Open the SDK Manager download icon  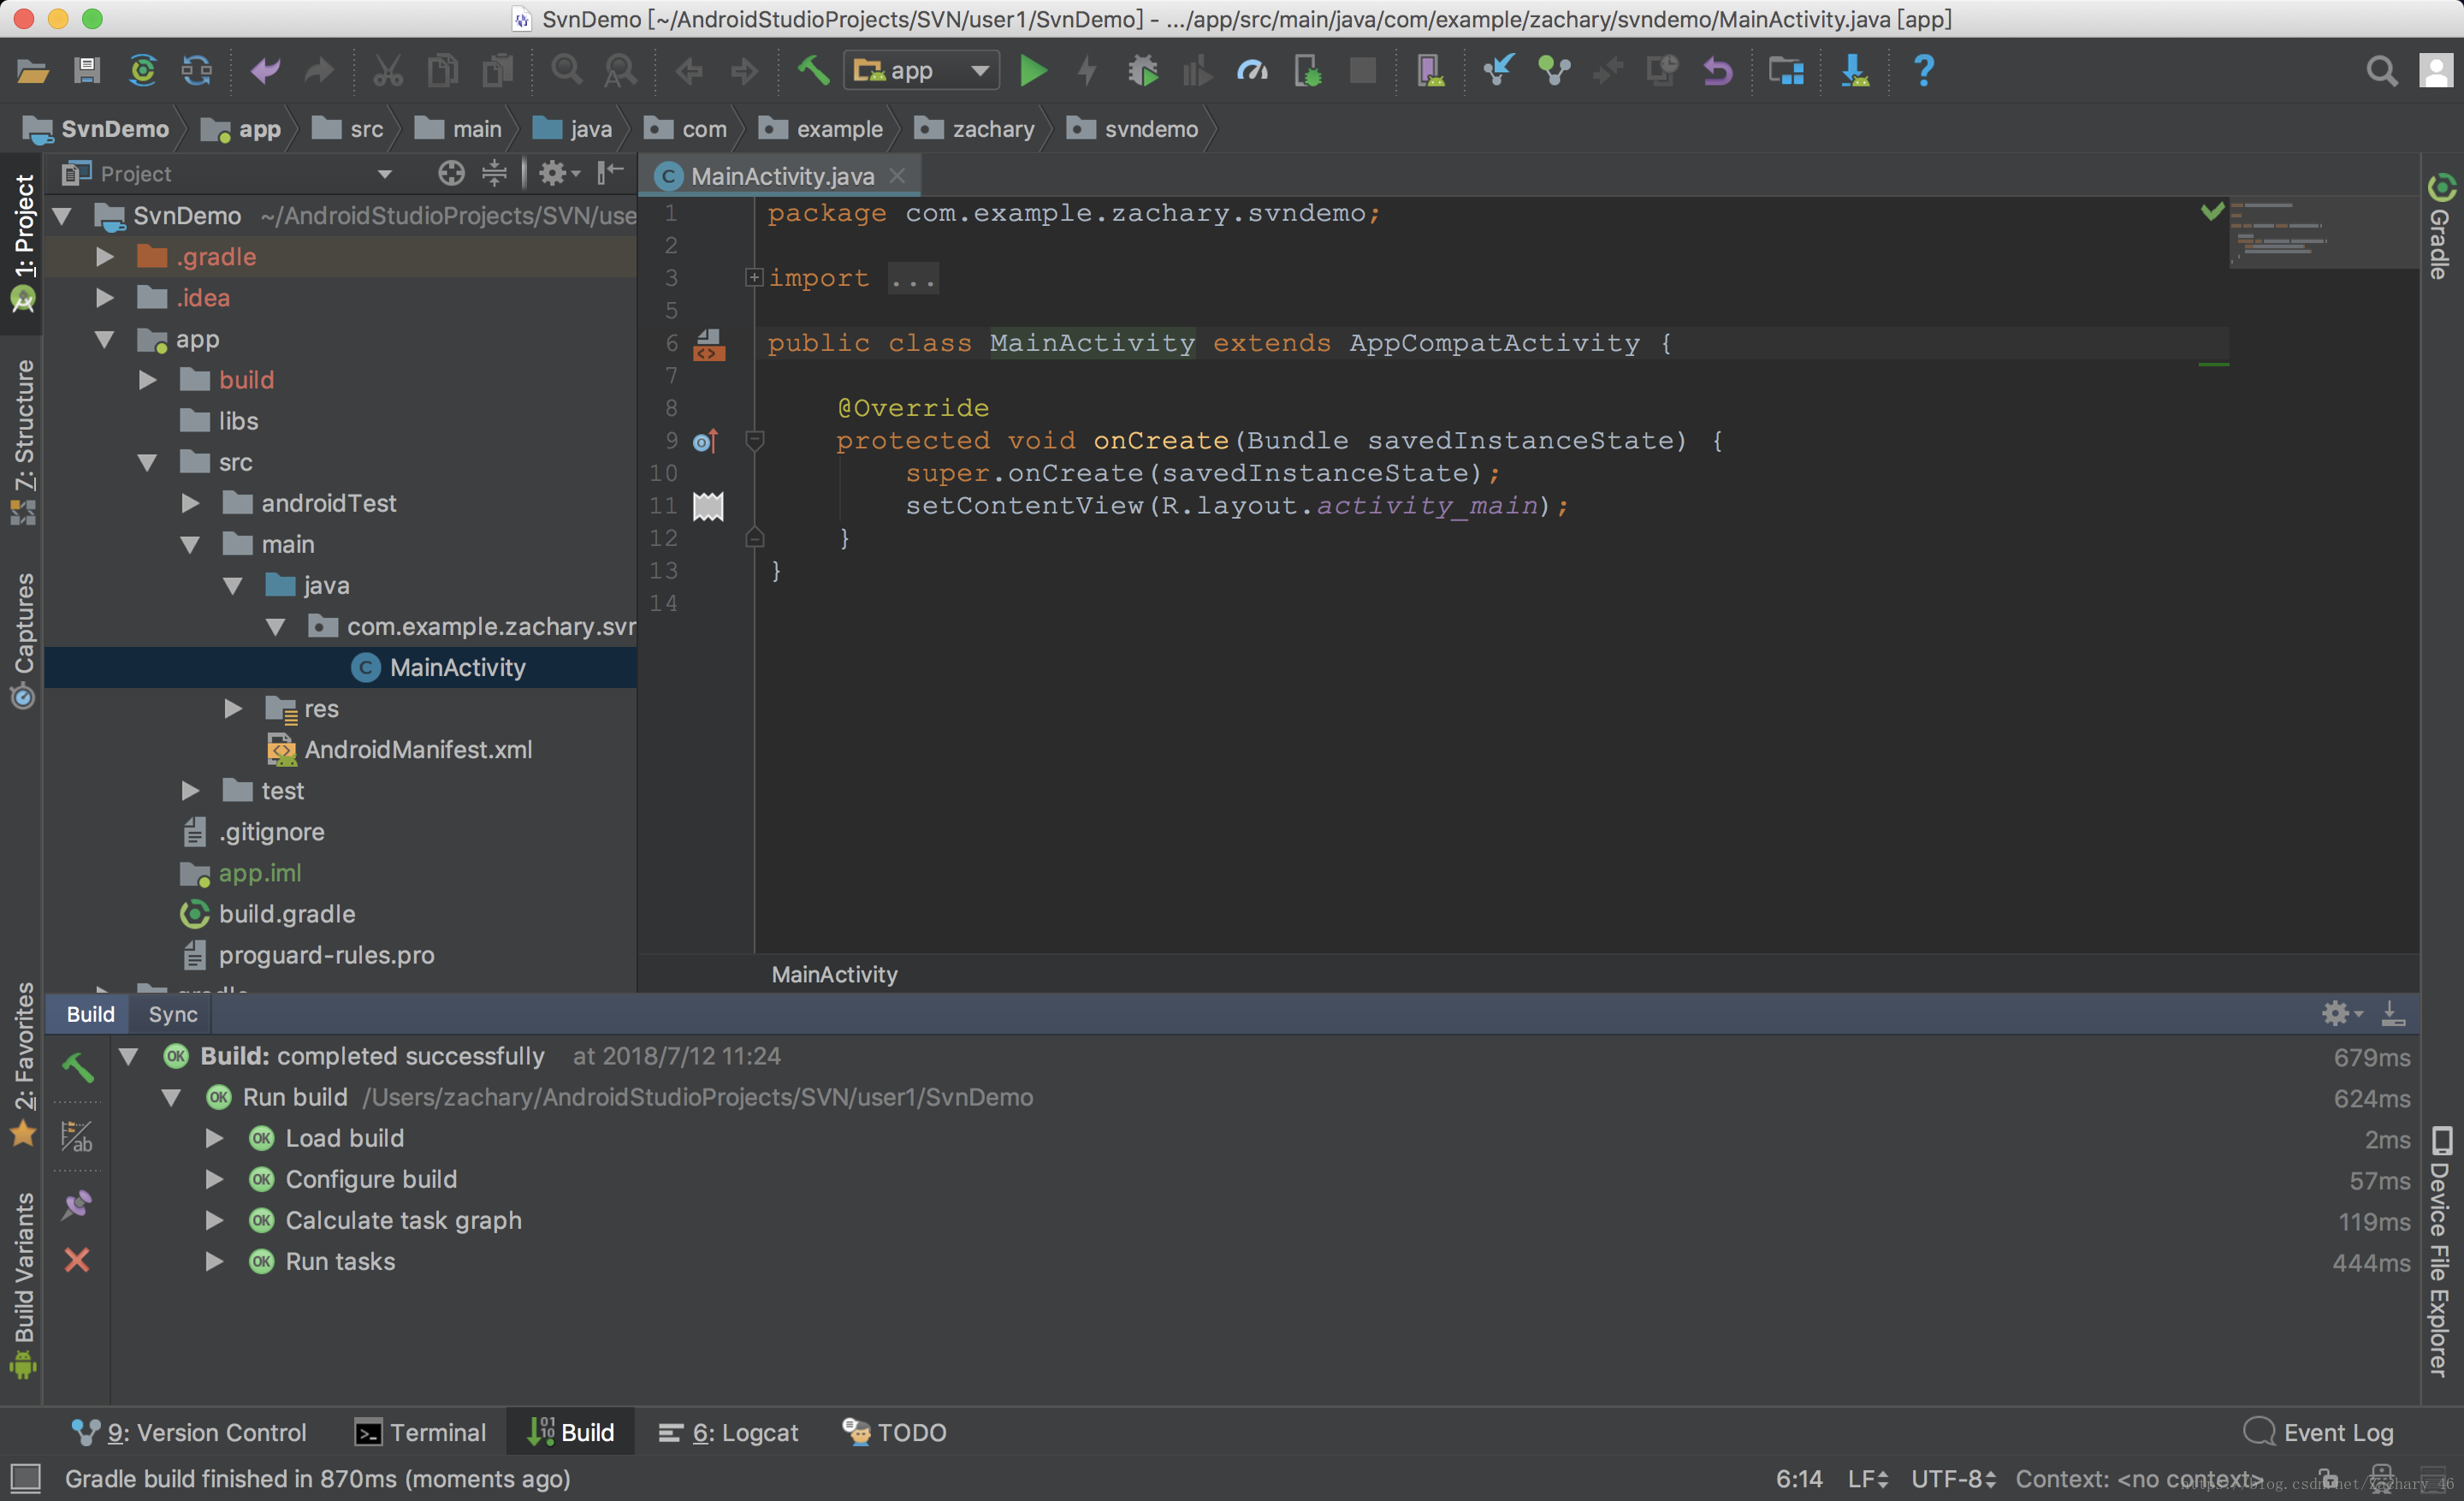(x=1855, y=71)
